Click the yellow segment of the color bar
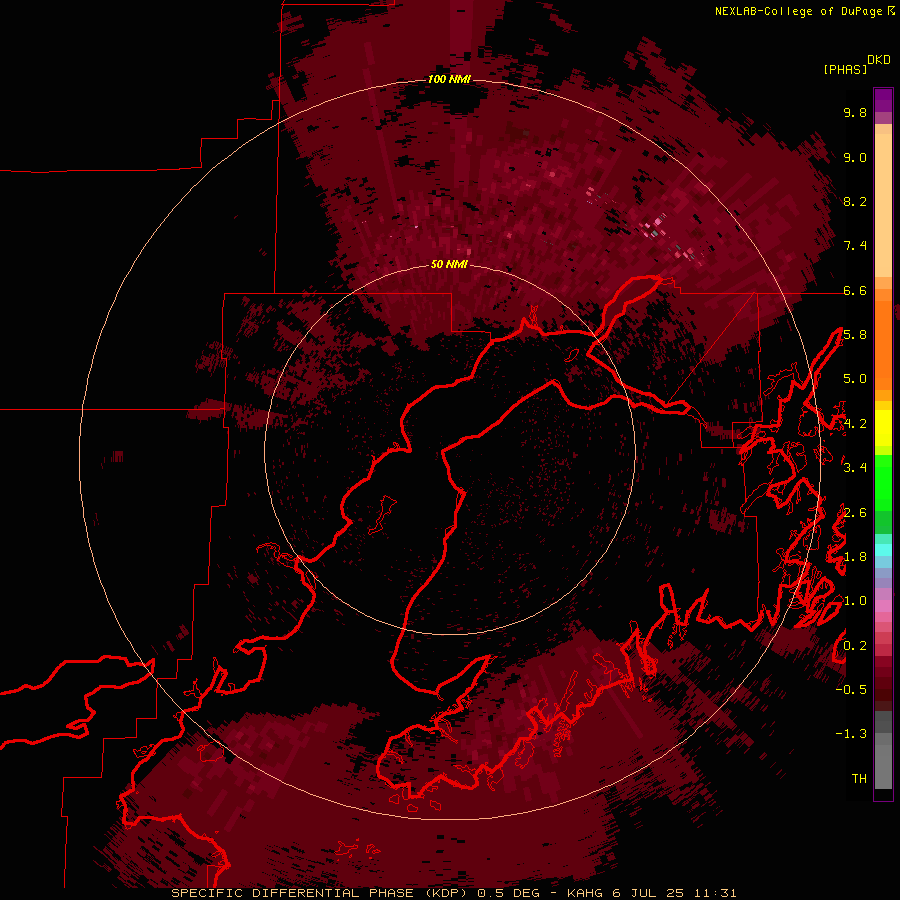The height and width of the screenshot is (900, 900). 883,428
